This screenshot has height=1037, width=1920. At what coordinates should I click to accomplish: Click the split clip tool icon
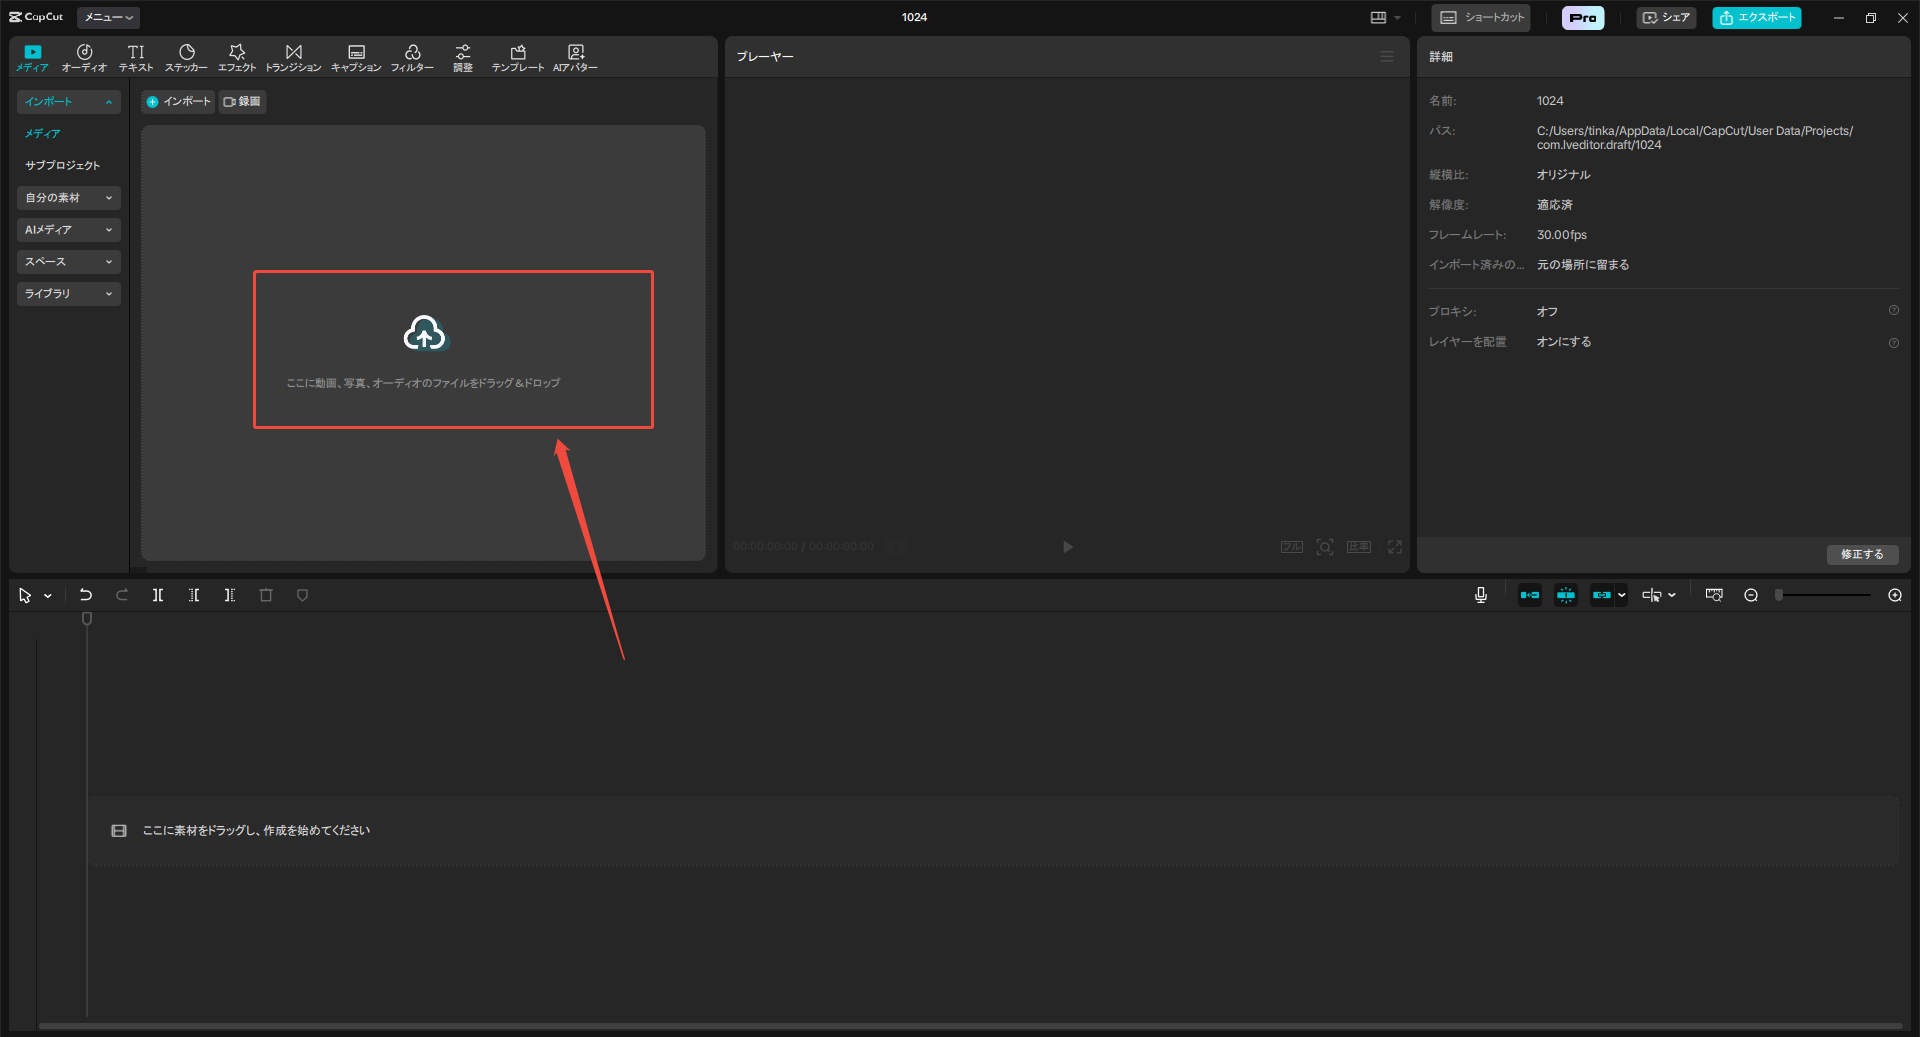pos(158,595)
